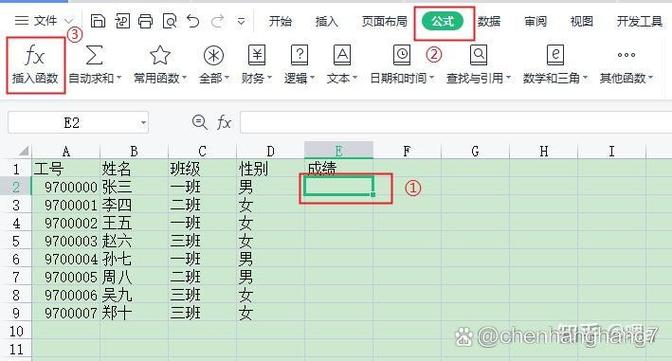This screenshot has height=361, width=672.
Task: Select the 公式 (Formulas) tab
Action: tap(443, 21)
